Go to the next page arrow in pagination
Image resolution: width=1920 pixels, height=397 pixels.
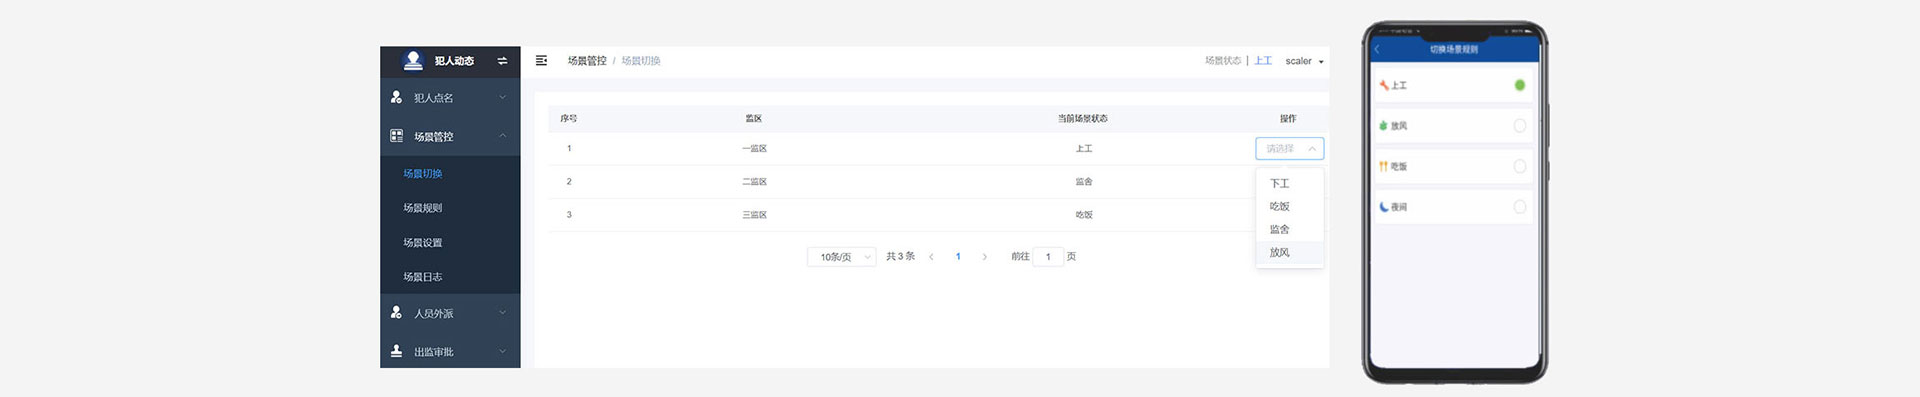tap(984, 257)
